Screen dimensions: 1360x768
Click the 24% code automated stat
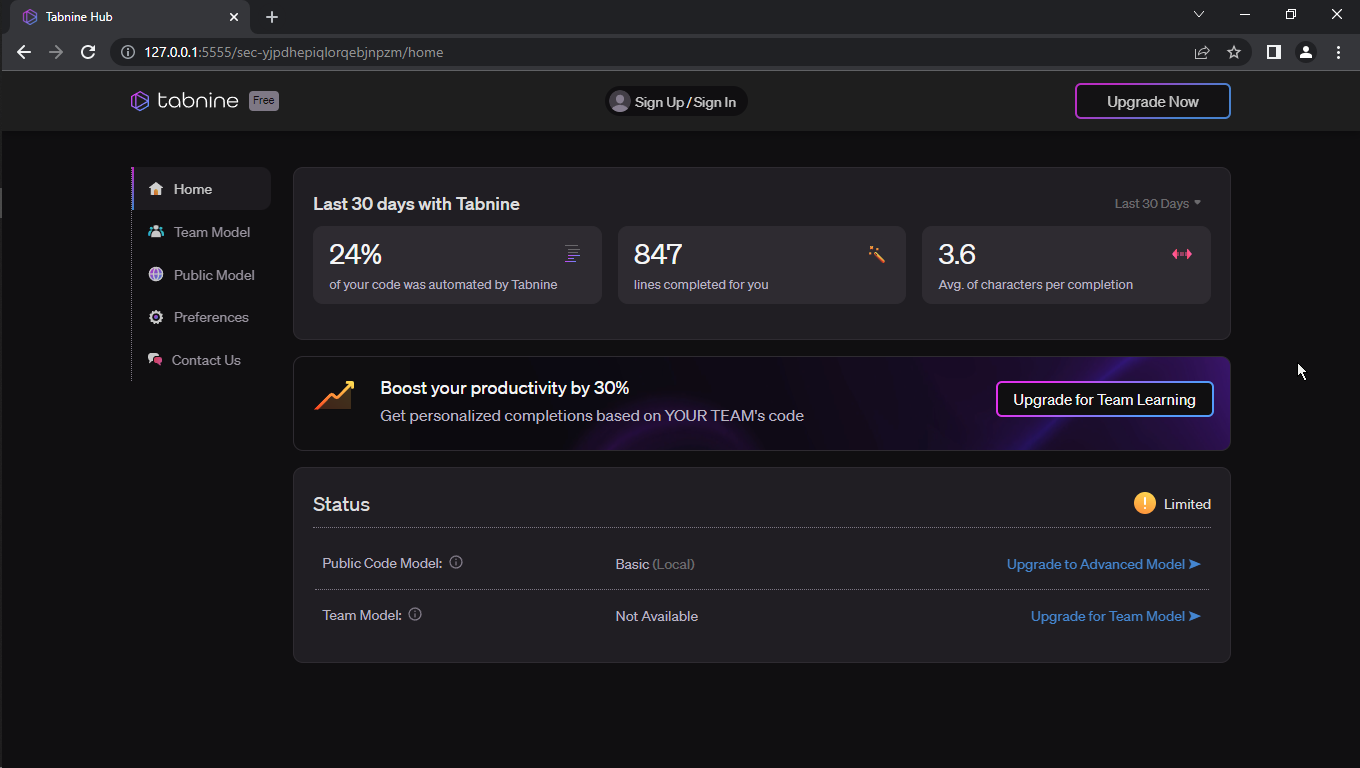[x=457, y=265]
